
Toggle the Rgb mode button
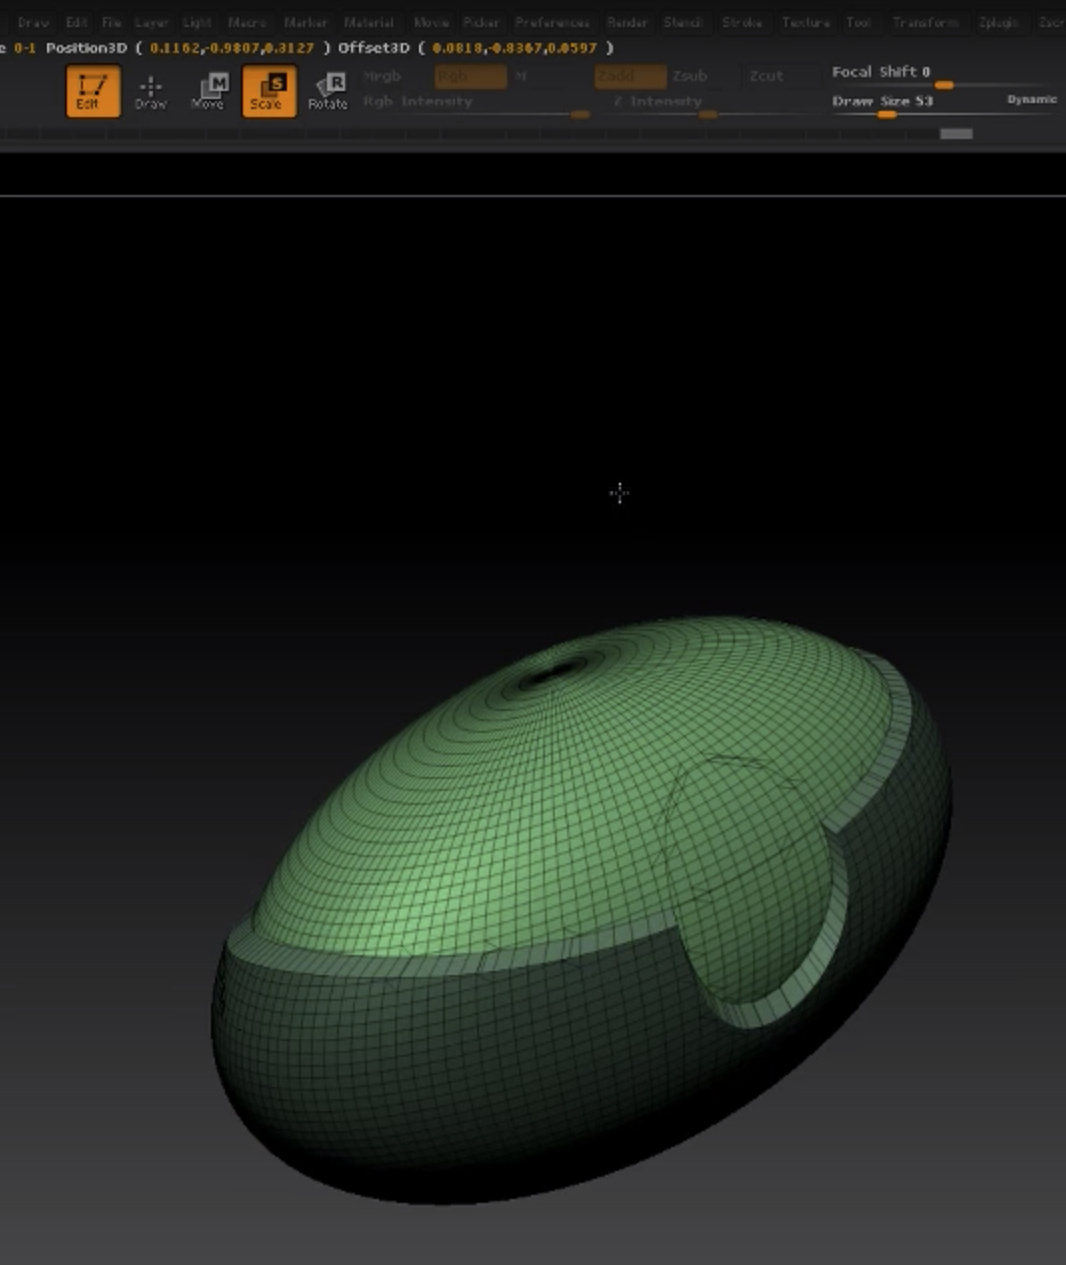click(471, 76)
